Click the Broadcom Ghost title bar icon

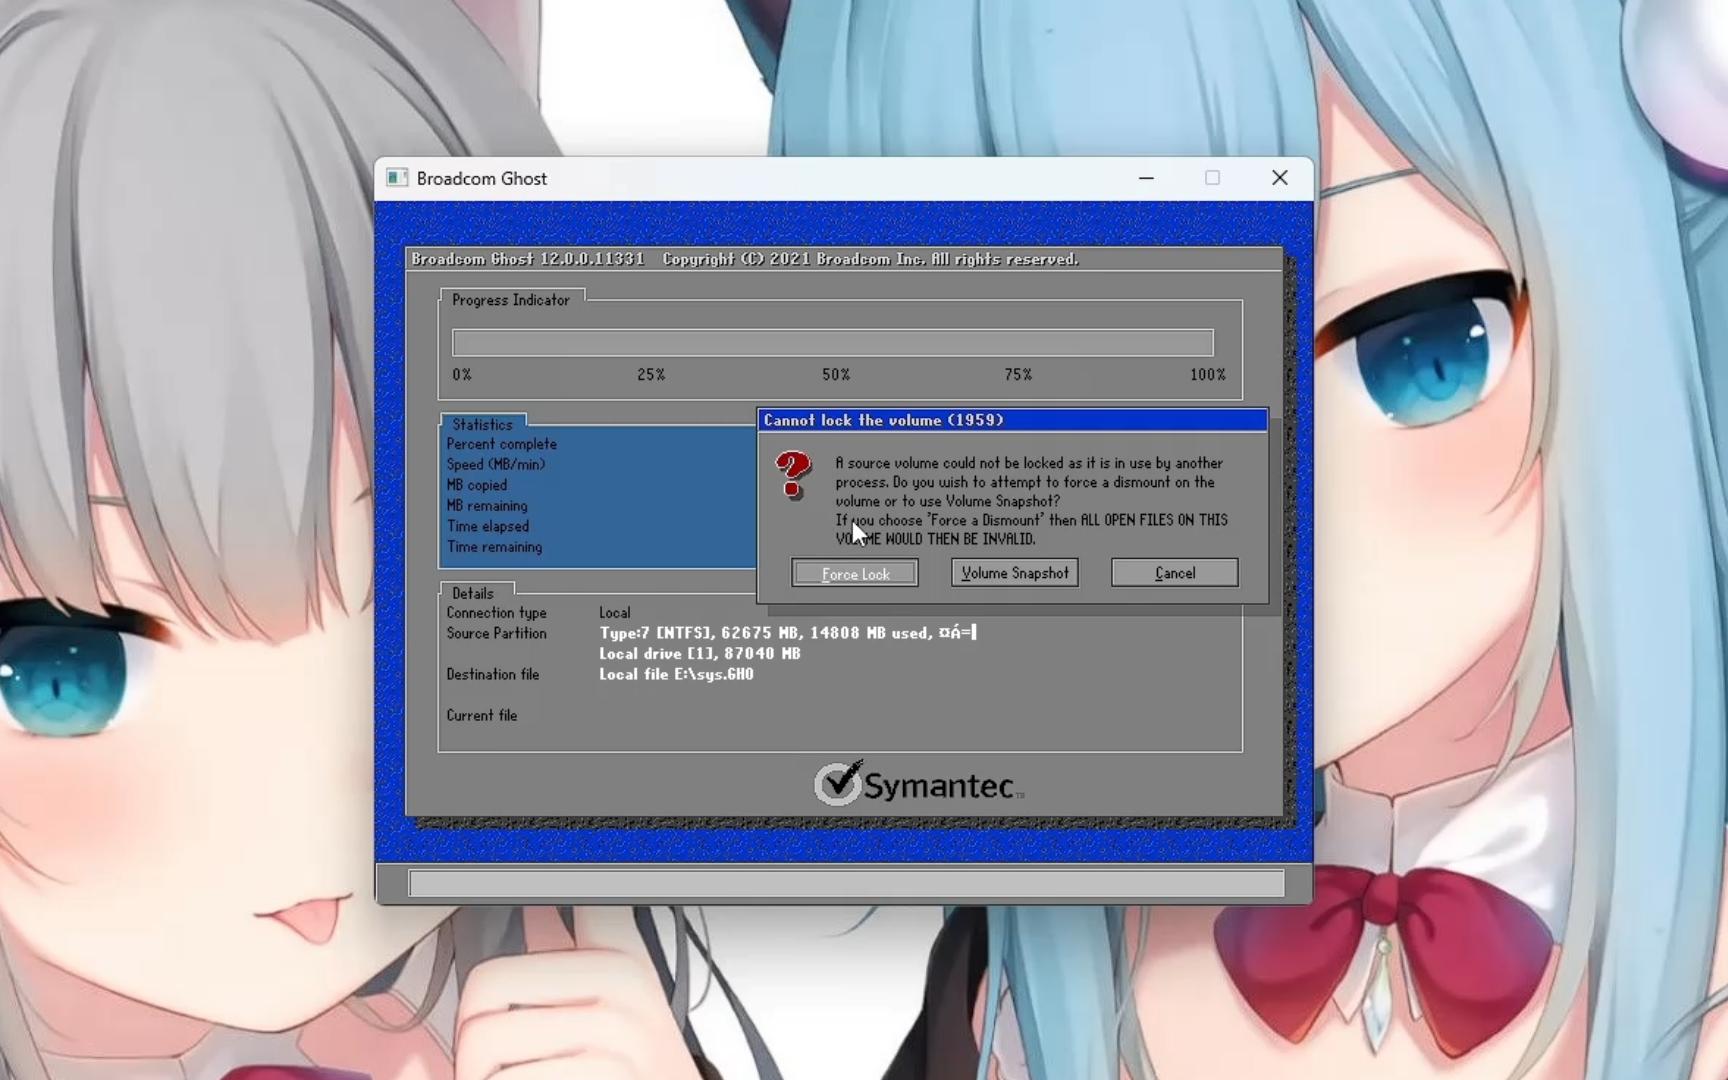(397, 178)
